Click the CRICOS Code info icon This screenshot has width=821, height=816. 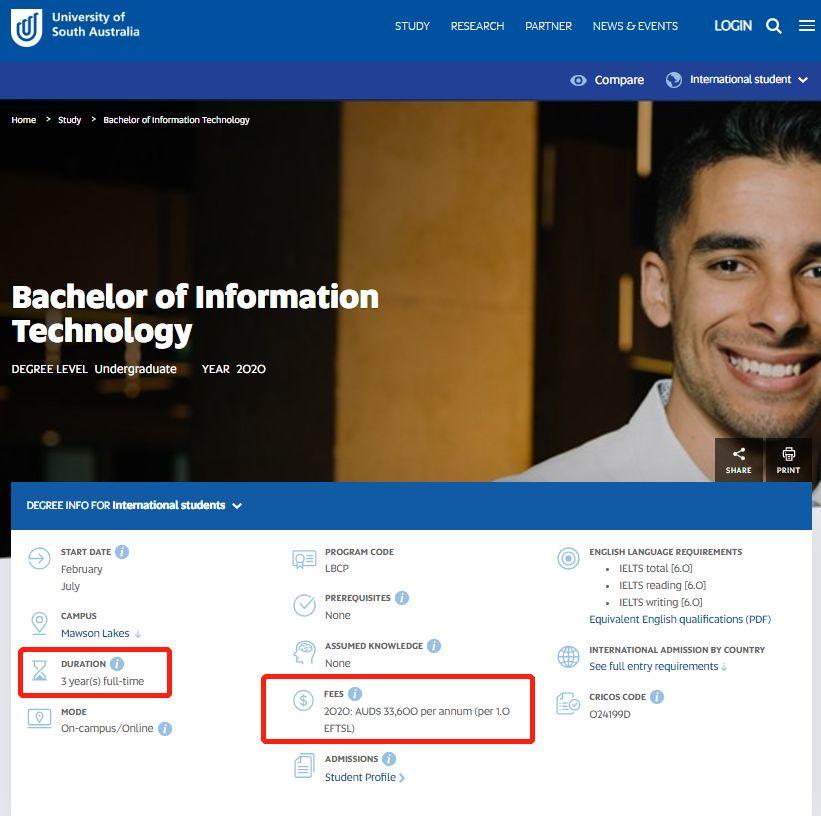point(657,697)
